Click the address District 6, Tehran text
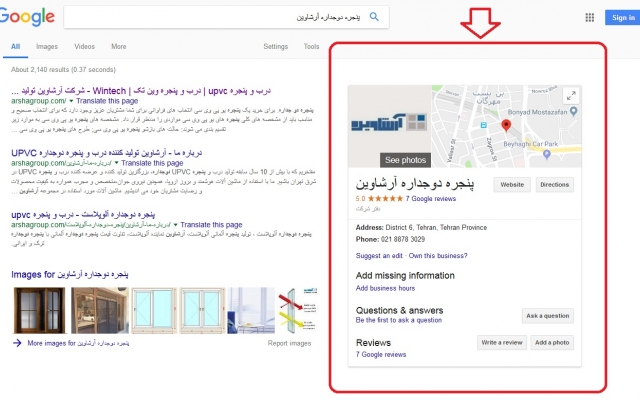 (x=436, y=227)
